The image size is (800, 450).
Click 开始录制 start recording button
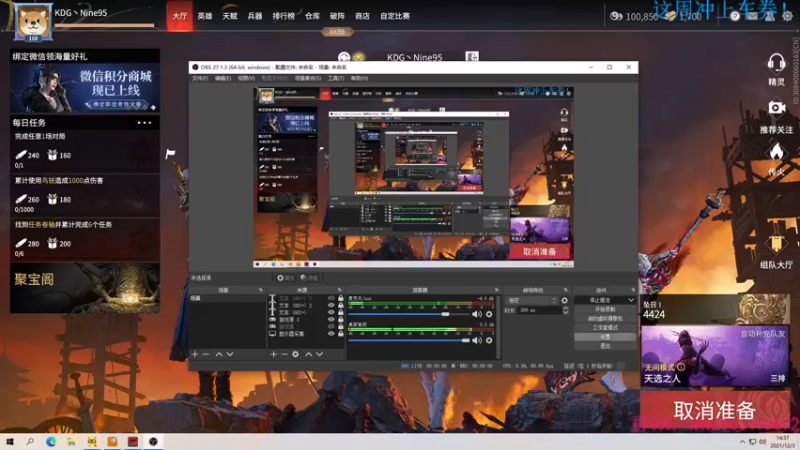point(605,309)
